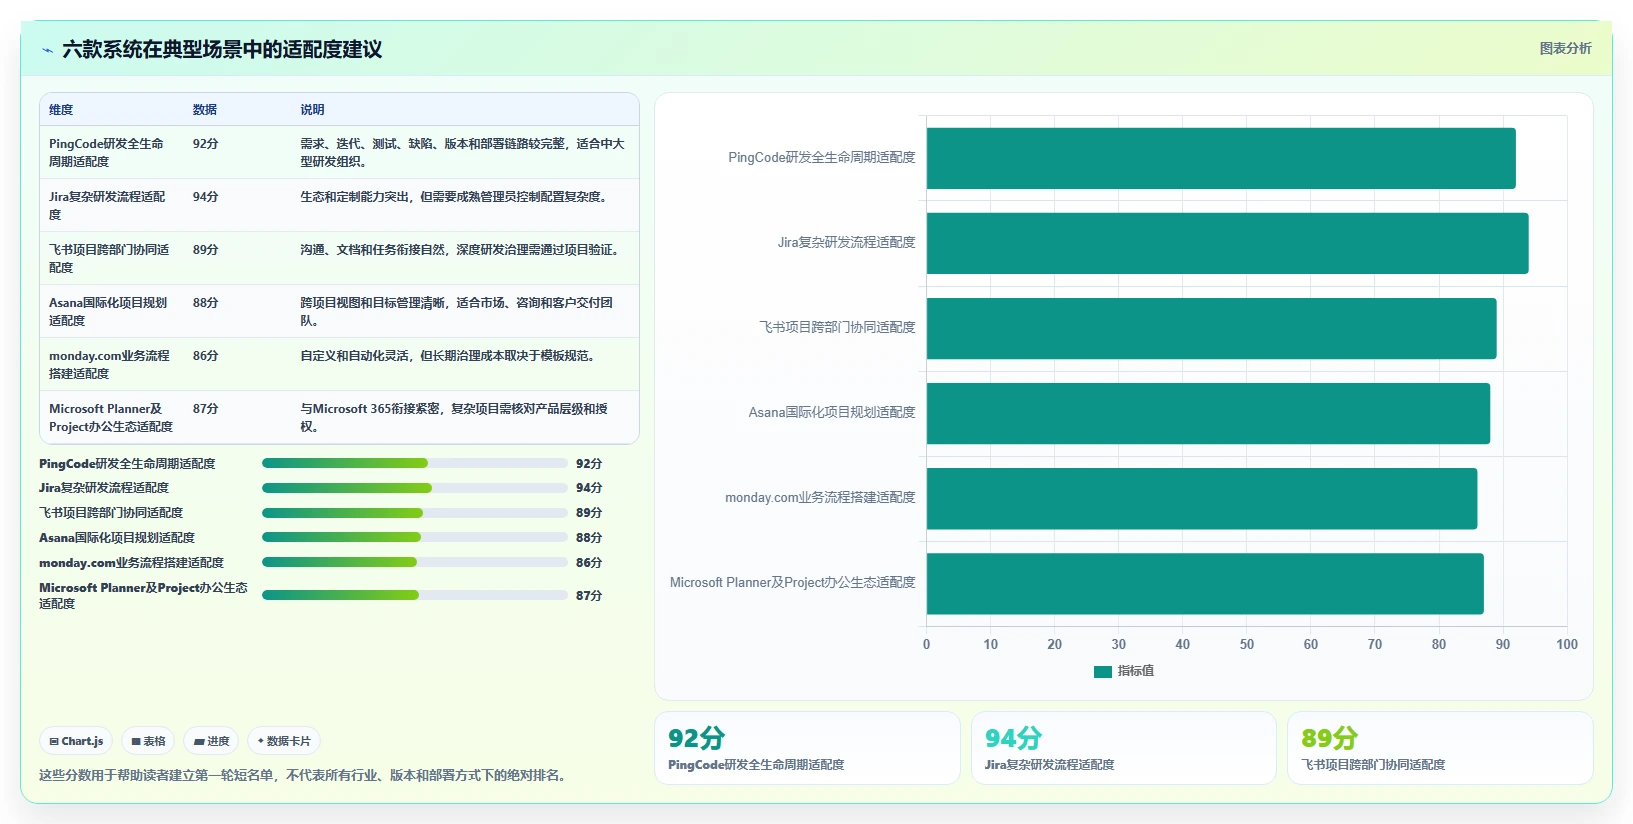Click the monday.com y-axis label in chart
Image resolution: width=1633 pixels, height=824 pixels.
pos(820,498)
